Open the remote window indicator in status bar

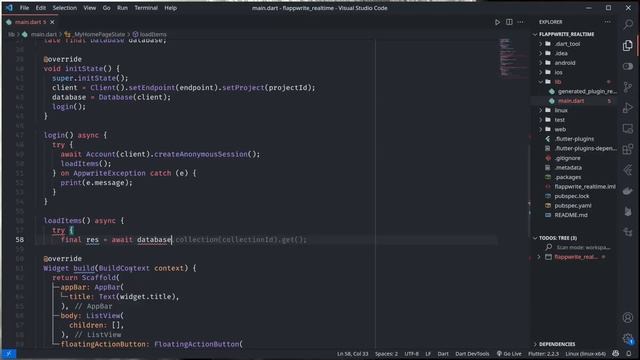[9, 353]
